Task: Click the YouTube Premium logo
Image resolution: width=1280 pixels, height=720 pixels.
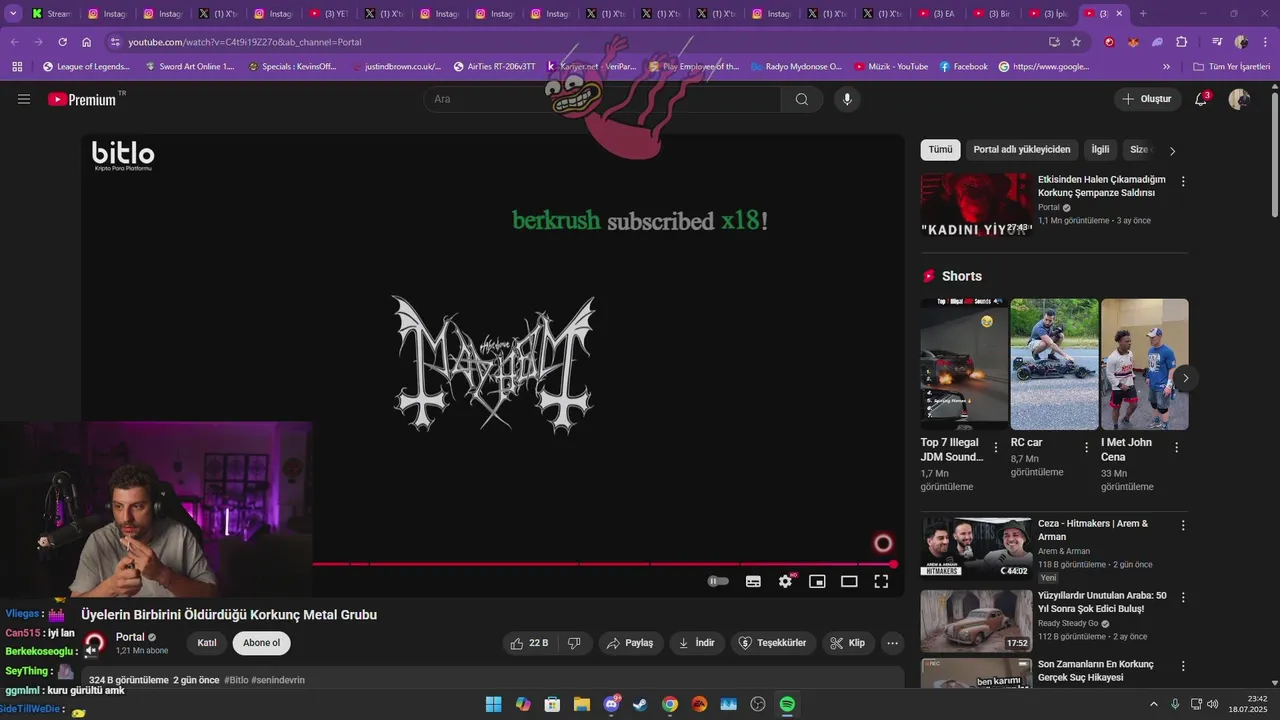Action: click(82, 99)
